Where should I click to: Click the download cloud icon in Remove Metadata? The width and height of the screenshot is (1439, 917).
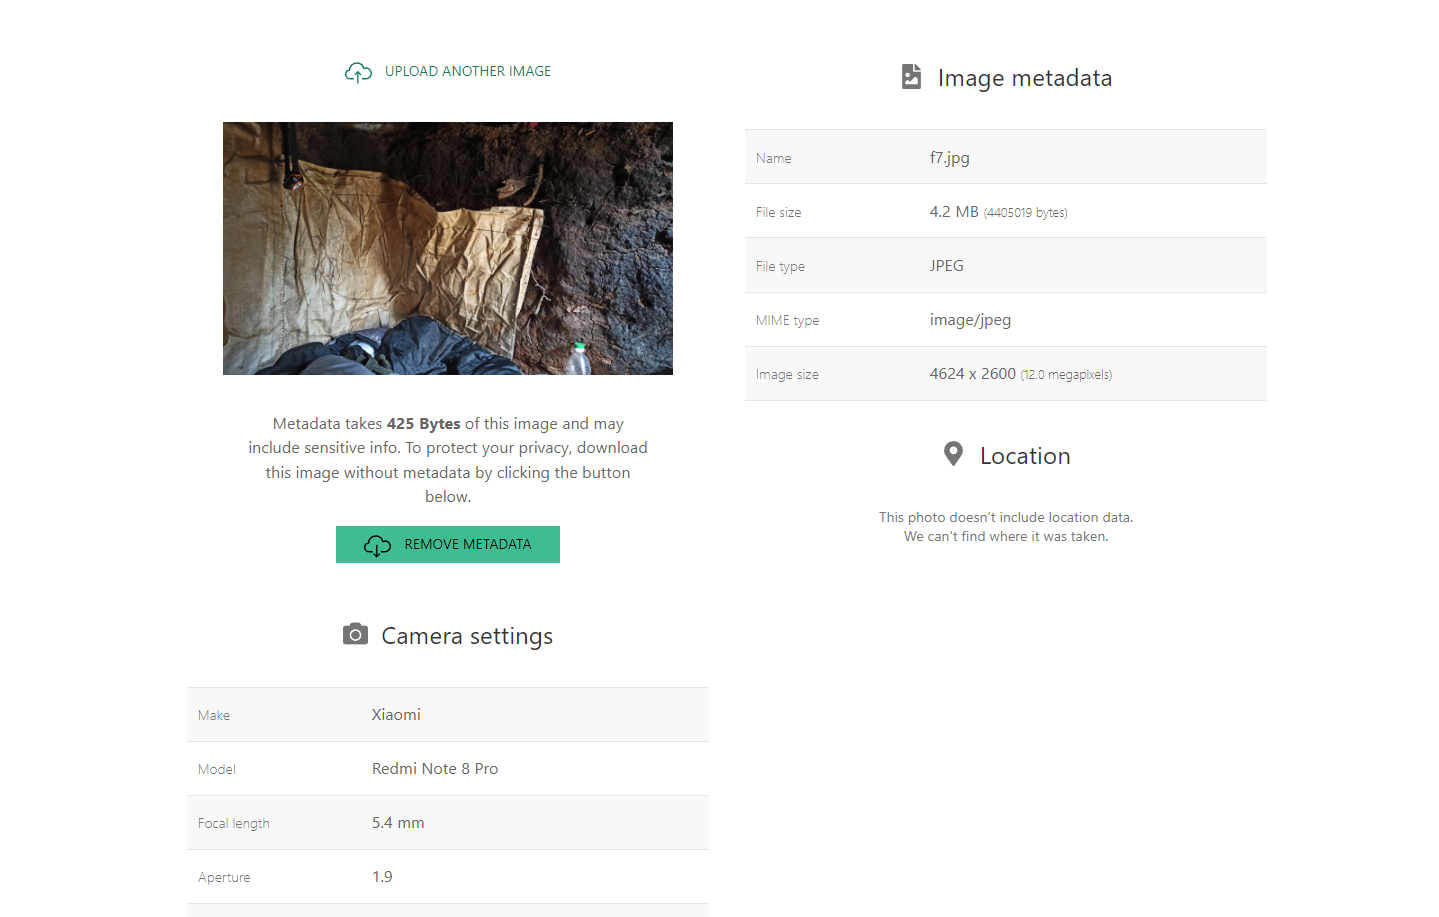pyautogui.click(x=377, y=545)
